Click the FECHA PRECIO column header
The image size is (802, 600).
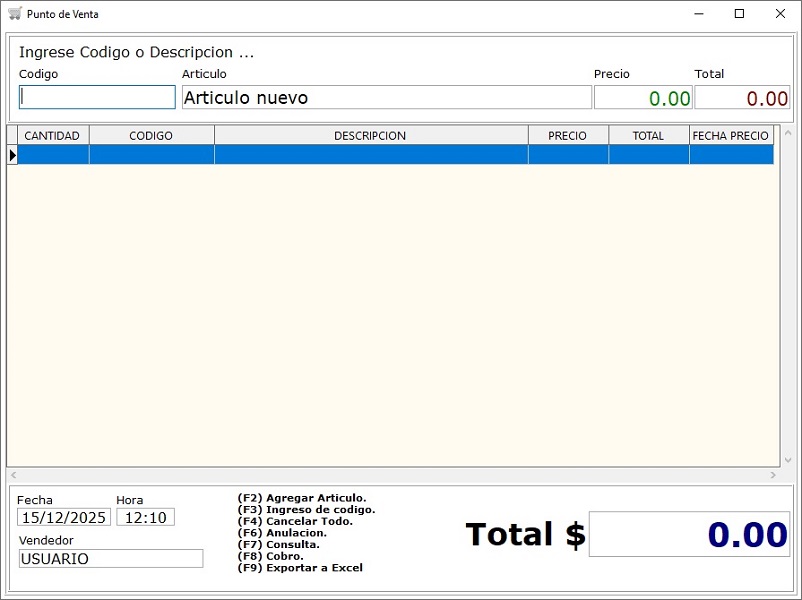731,135
